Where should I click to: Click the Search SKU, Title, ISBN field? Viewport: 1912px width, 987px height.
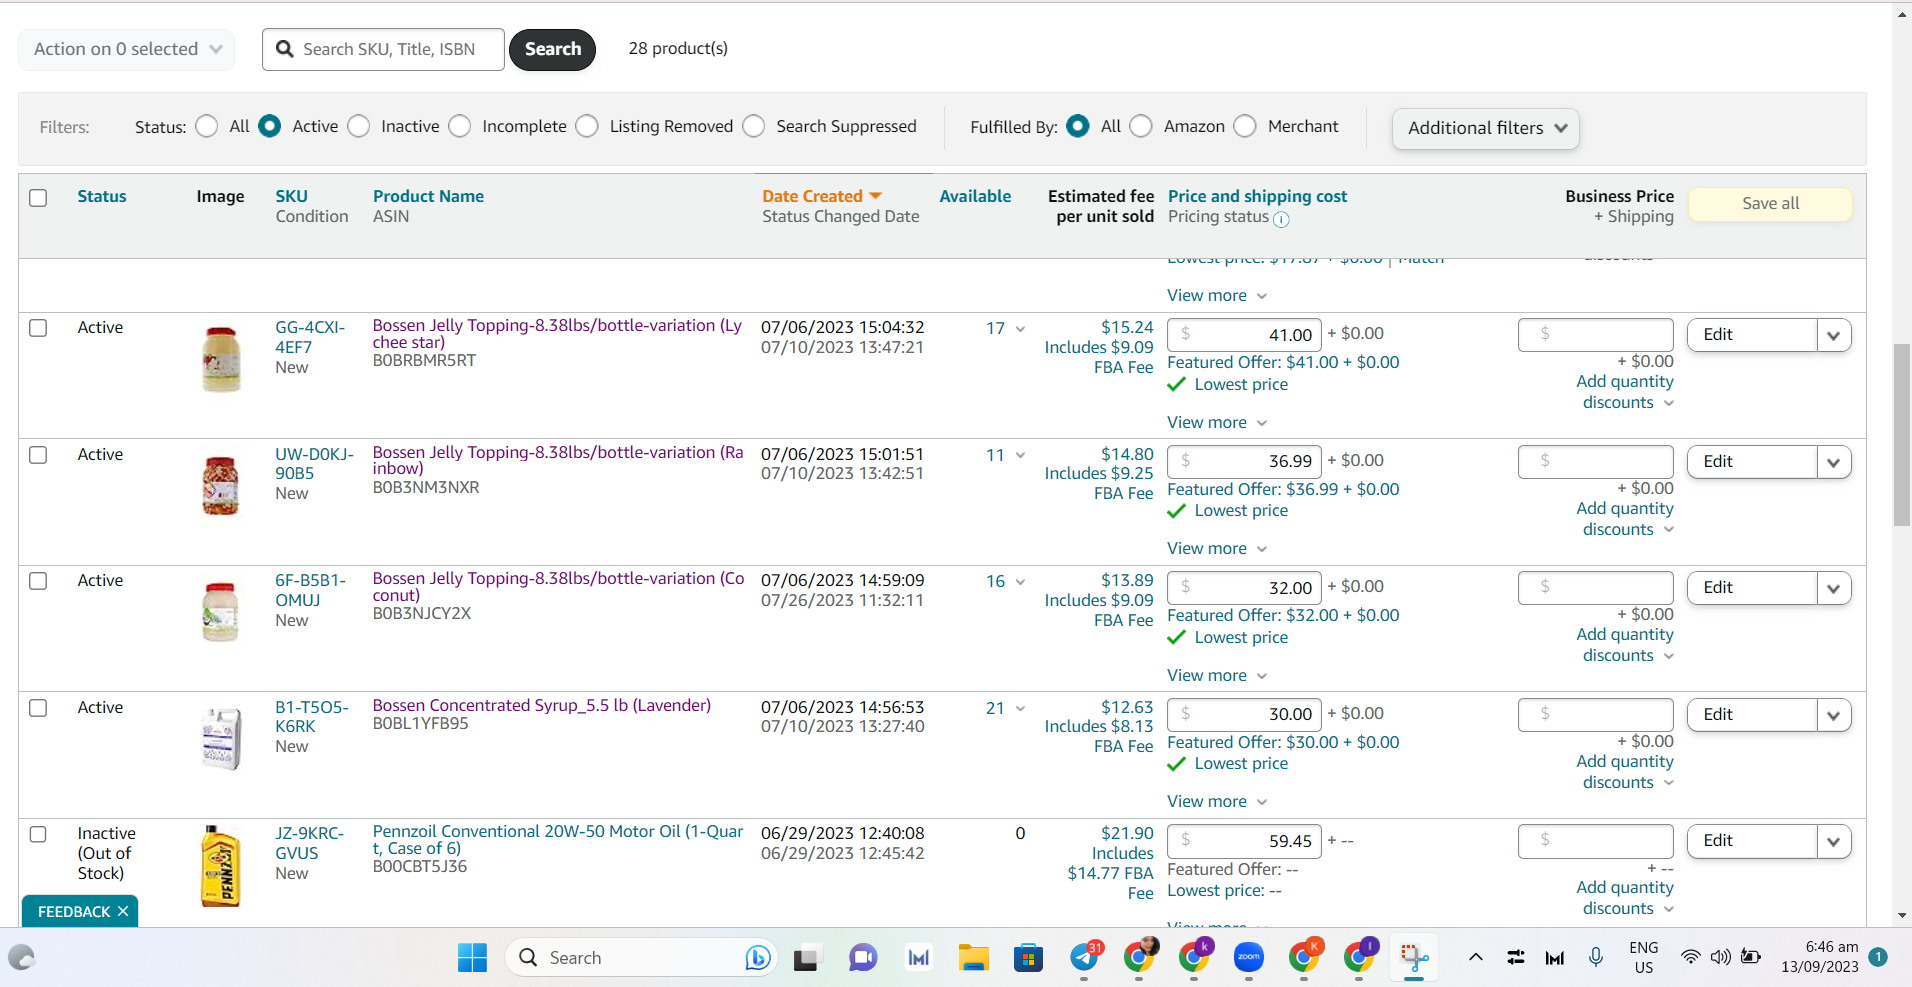click(x=383, y=49)
